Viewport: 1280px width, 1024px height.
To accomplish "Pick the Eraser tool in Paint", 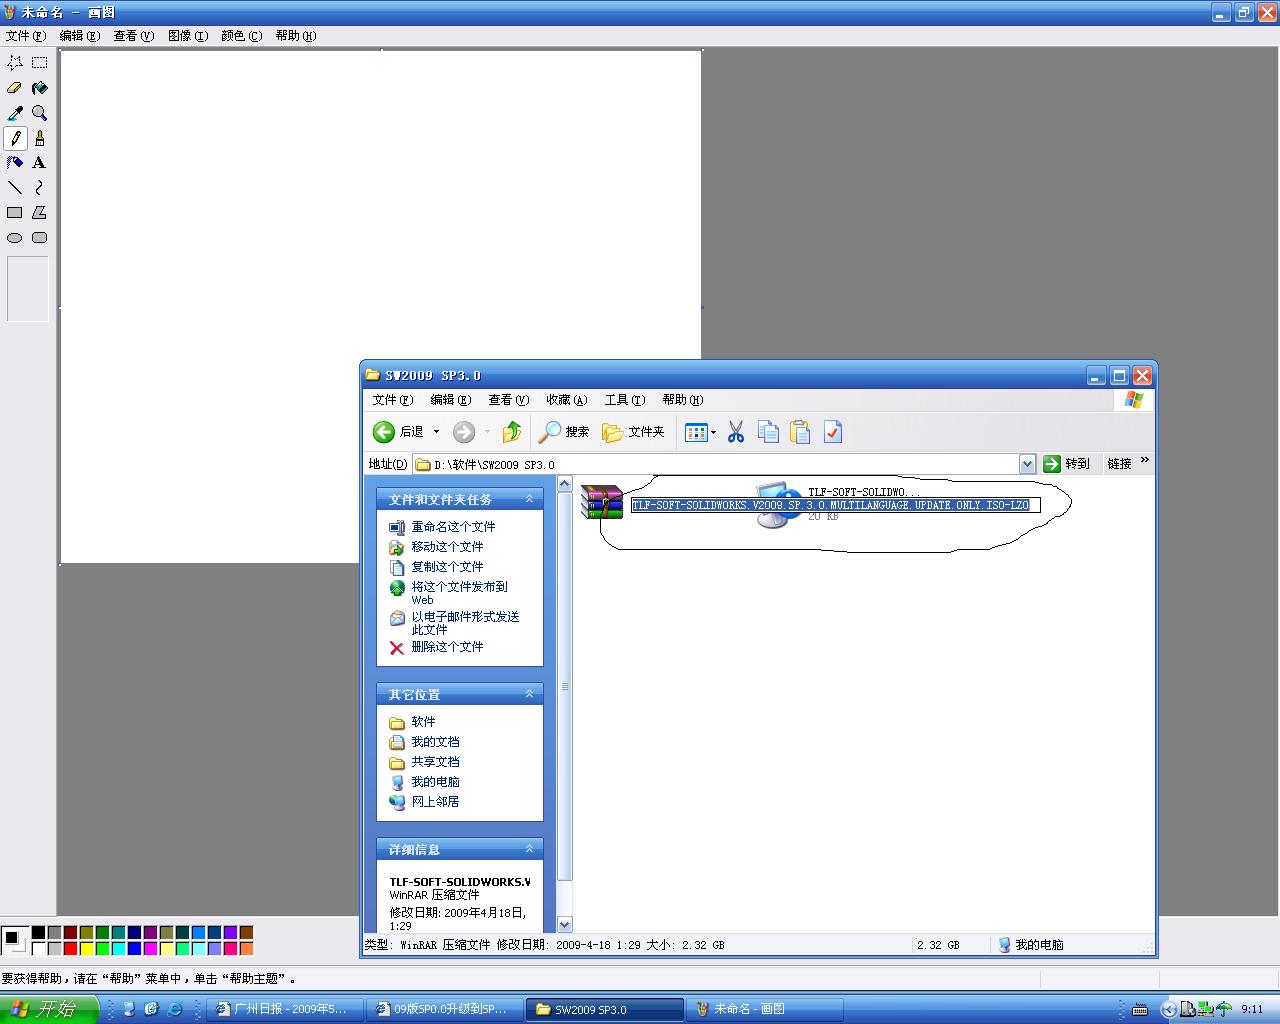I will [15, 88].
